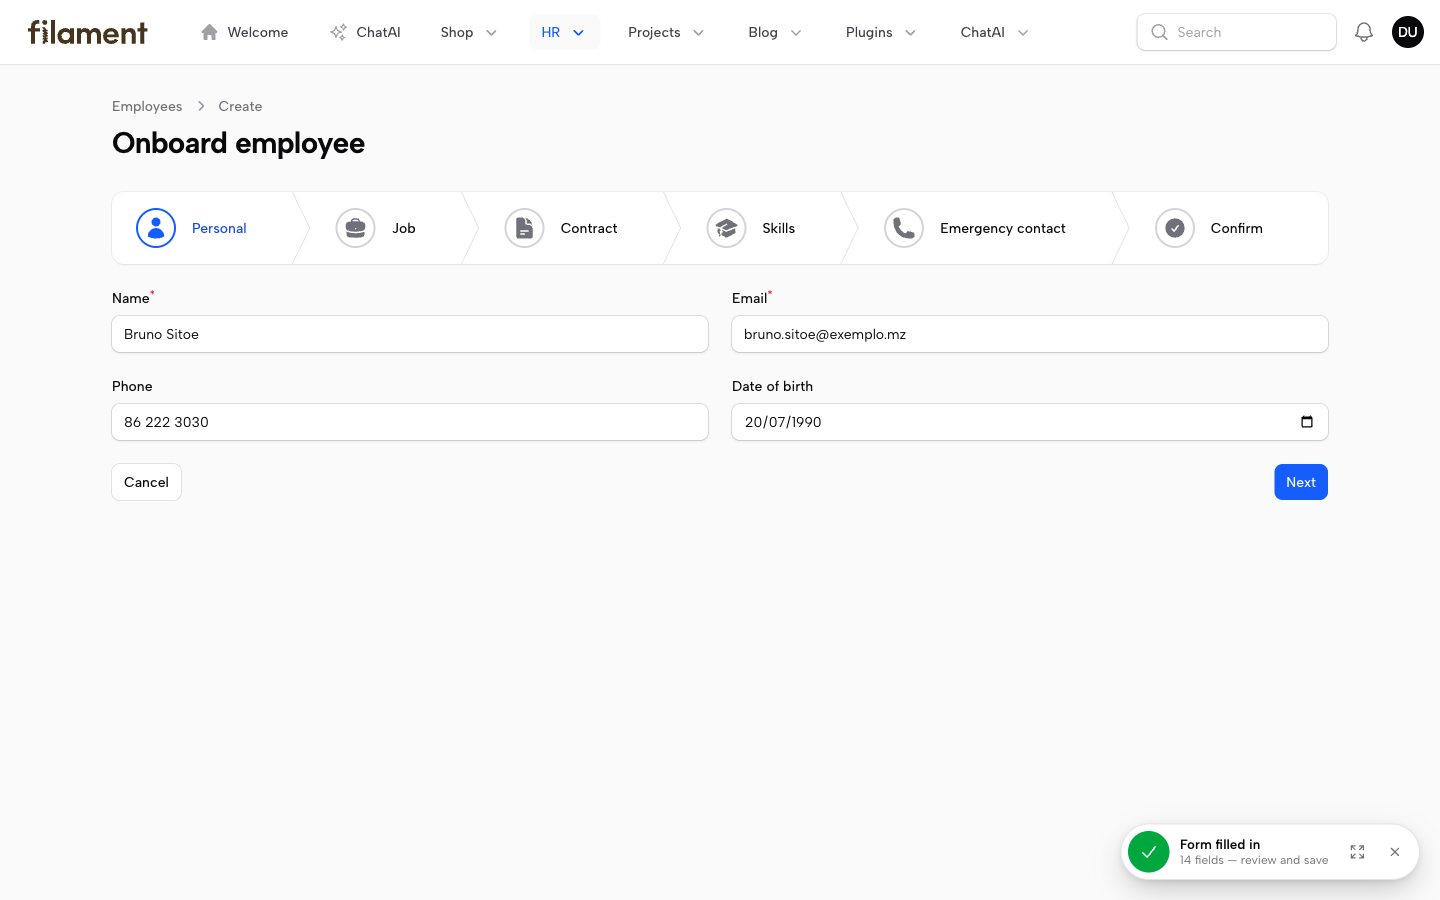
Task: Click the Confirm step checkmark icon
Action: pos(1175,228)
